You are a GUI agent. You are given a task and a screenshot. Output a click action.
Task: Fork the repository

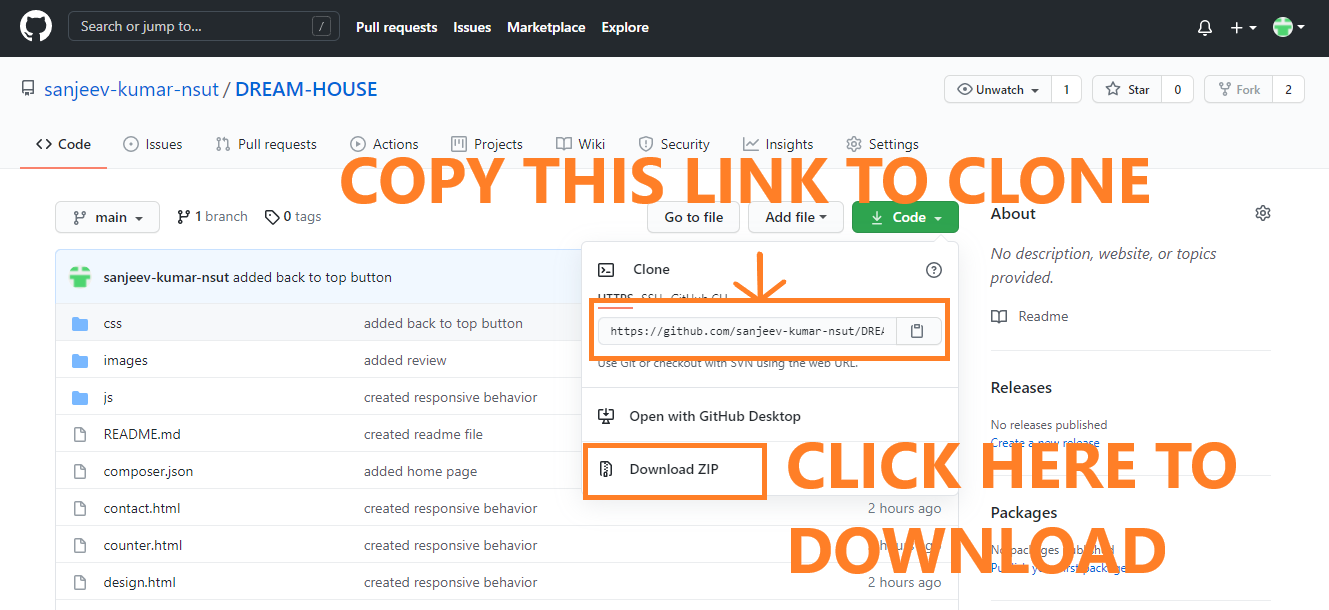pyautogui.click(x=1238, y=89)
